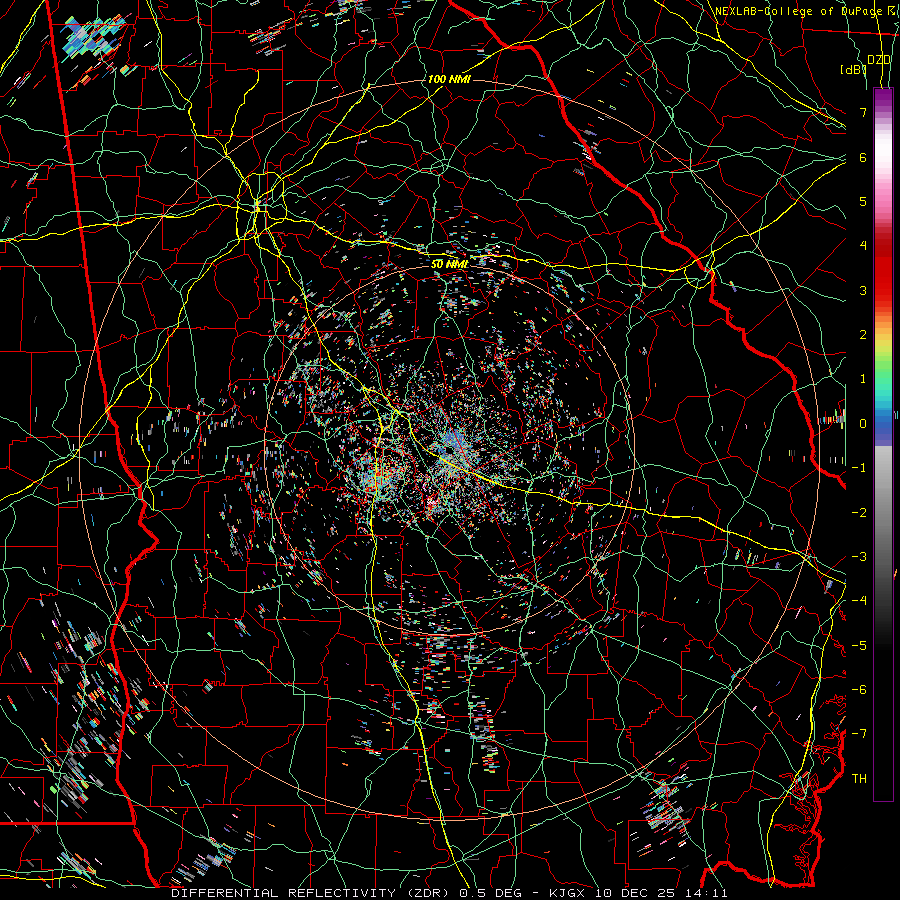Click the -2 value on the ZDR scale
Image resolution: width=900 pixels, height=900 pixels.
[x=859, y=513]
